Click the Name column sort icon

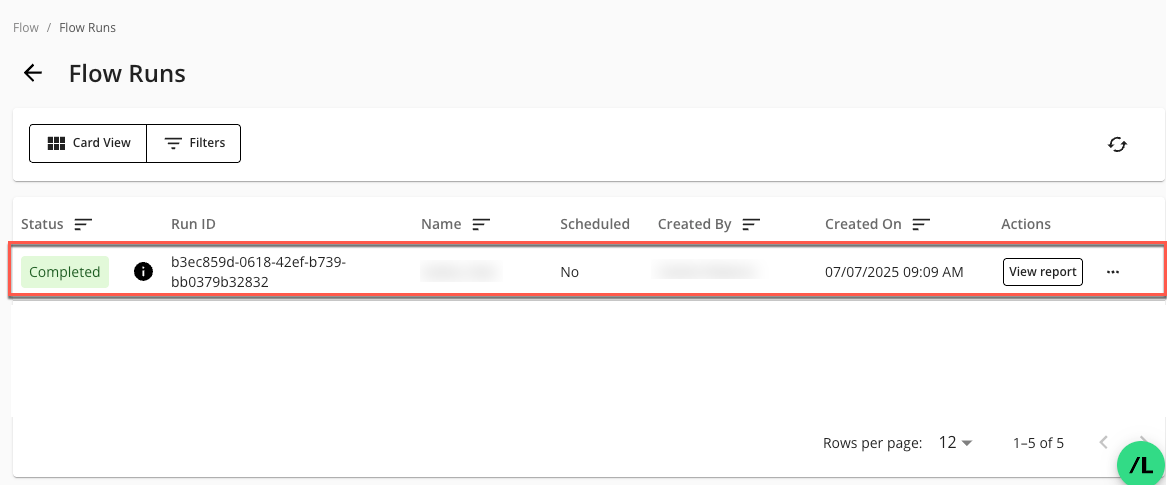pos(481,224)
